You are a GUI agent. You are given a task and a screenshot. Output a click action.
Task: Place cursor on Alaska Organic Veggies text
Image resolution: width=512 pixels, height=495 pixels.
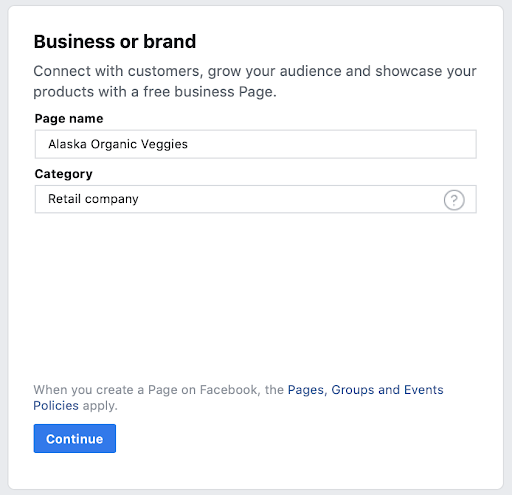[x=118, y=144]
